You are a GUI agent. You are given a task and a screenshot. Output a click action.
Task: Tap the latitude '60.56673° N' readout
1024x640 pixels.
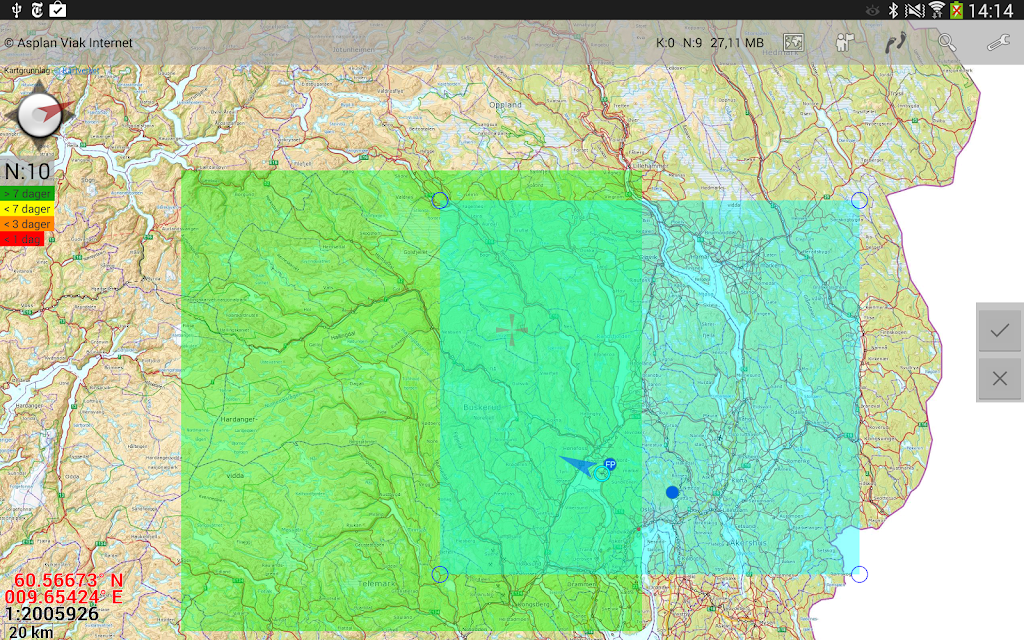[68, 580]
